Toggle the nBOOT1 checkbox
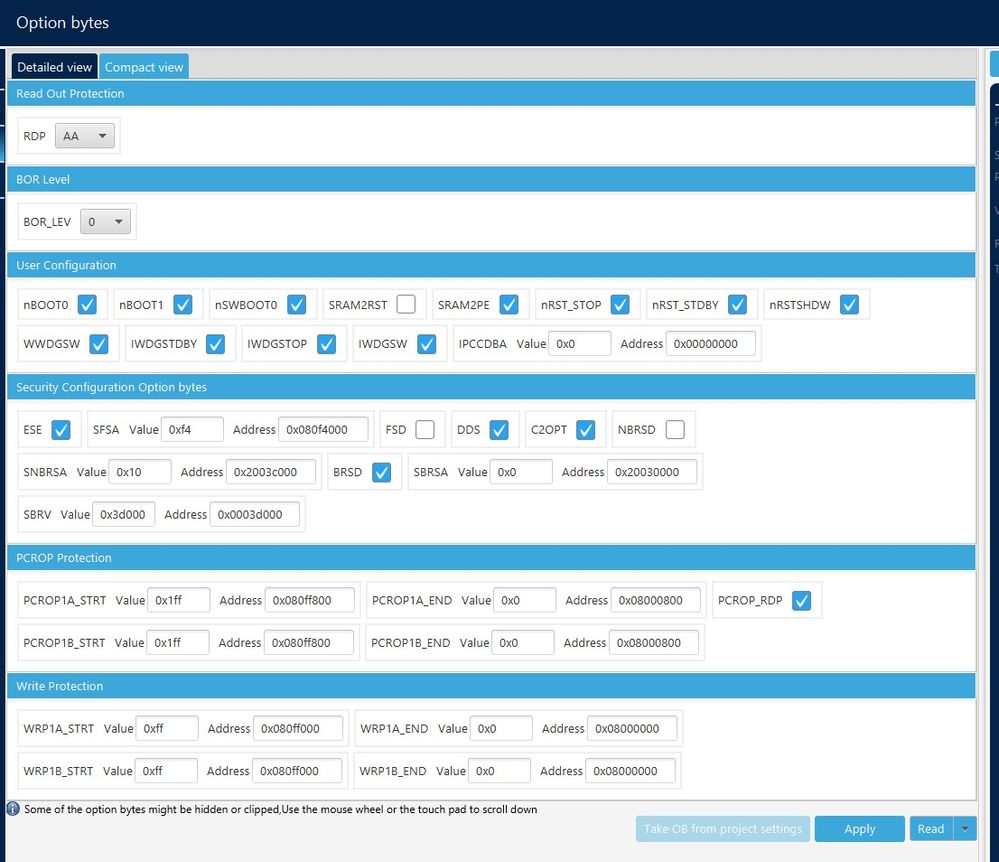Screen dimensions: 999x862 click(183, 305)
